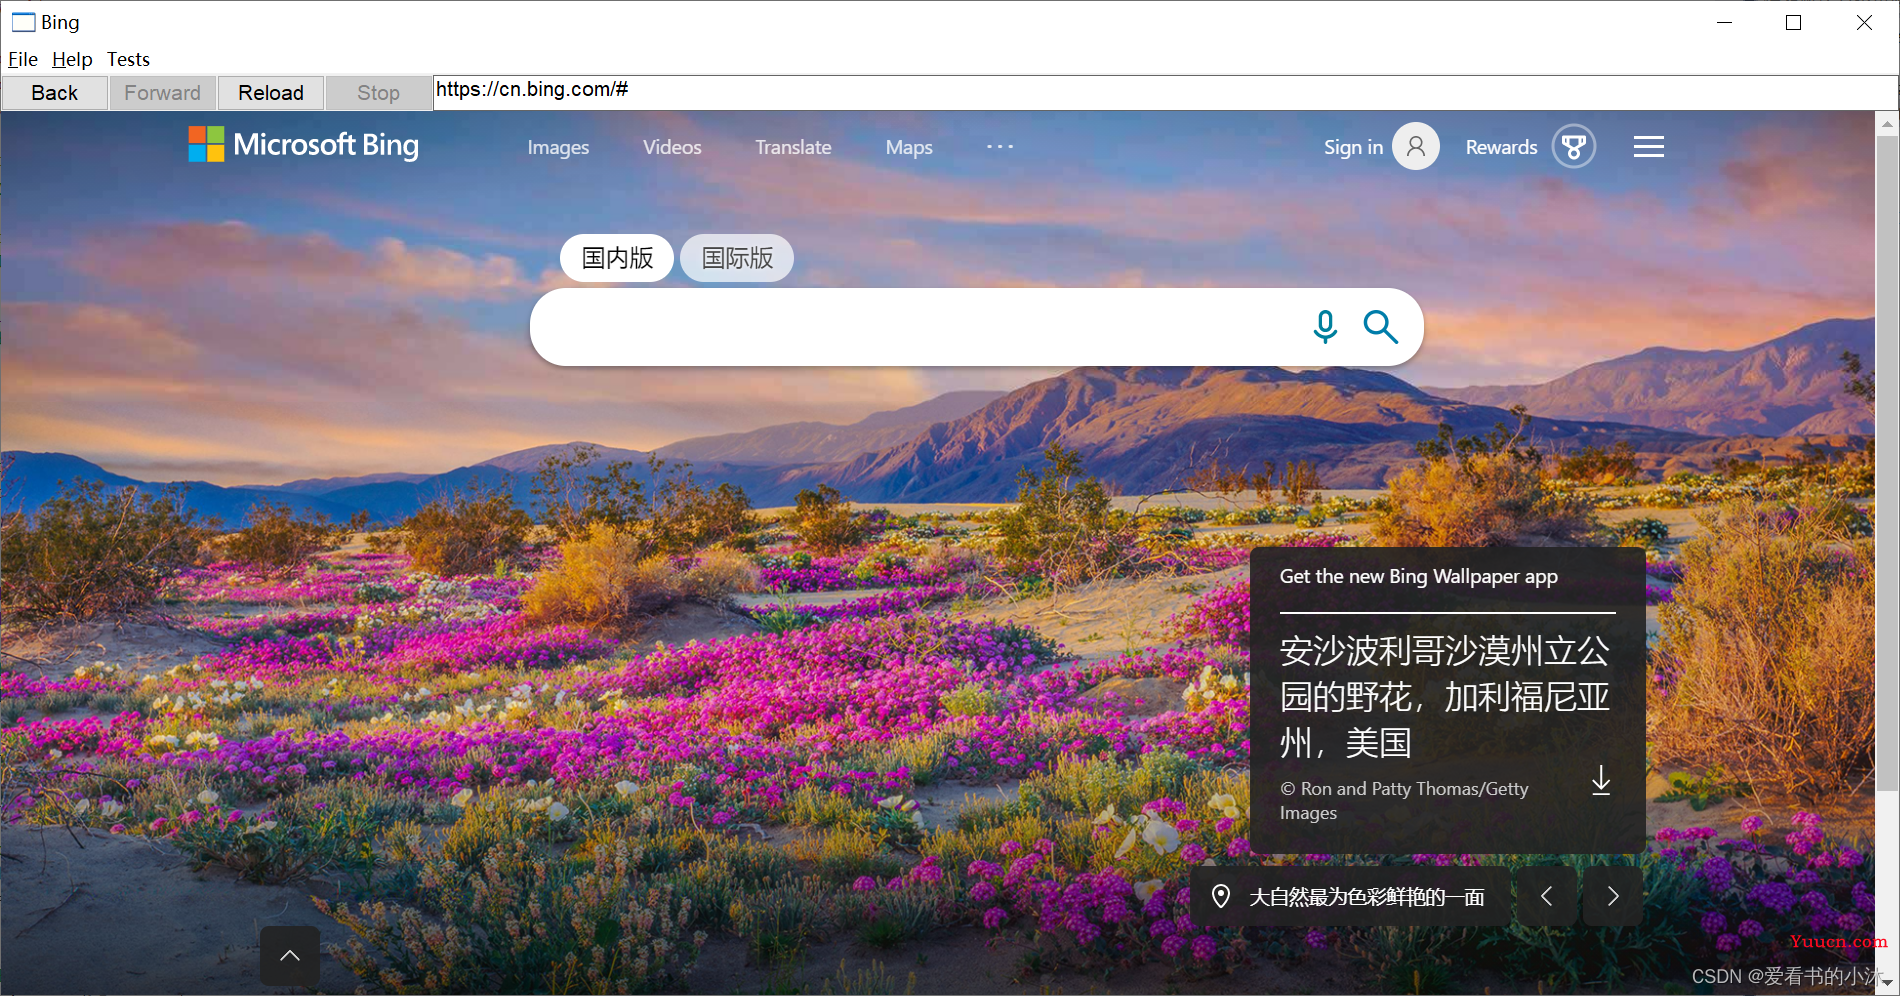Screen dimensions: 1900x996
Task: Click the microphone voice search icon
Action: (x=1325, y=327)
